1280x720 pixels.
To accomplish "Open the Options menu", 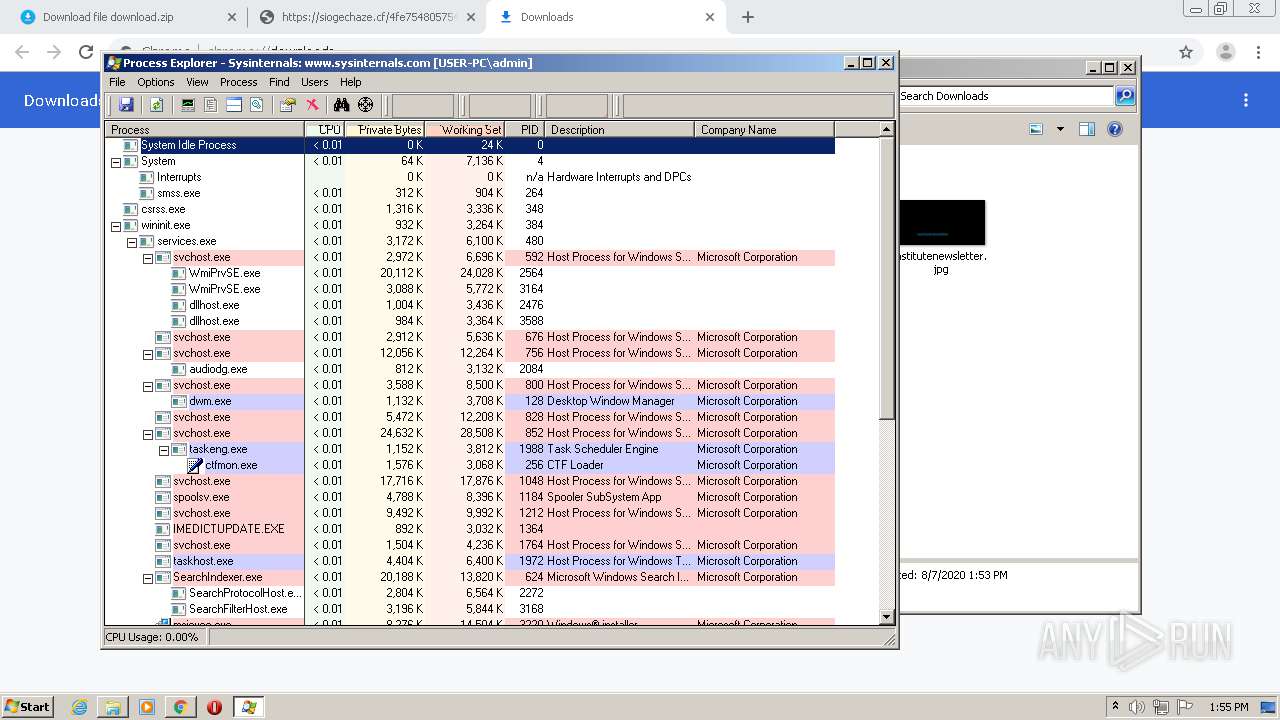I will [156, 82].
